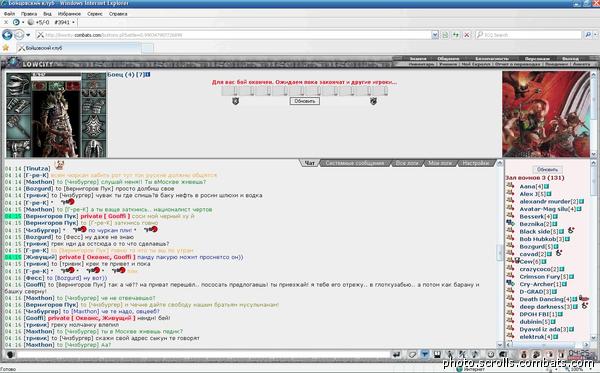Switch to the Системные сообщения tab

coord(355,163)
